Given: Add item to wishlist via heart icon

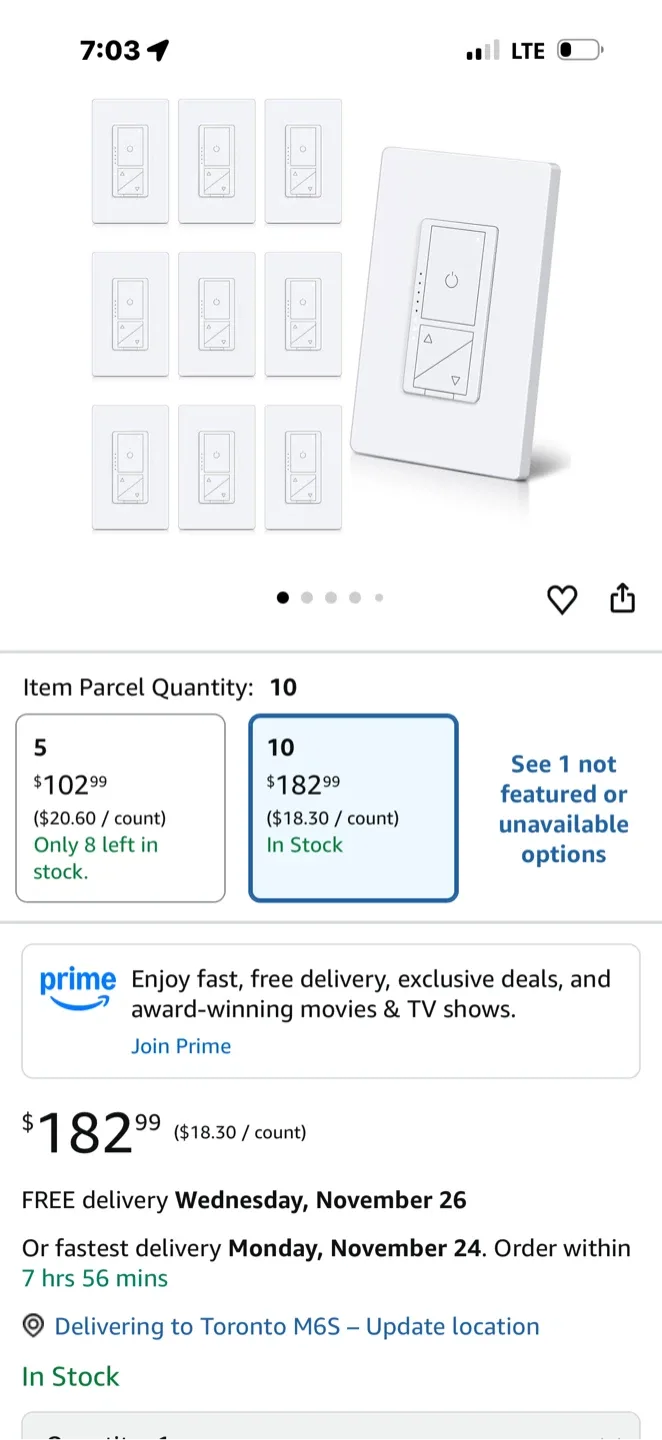Looking at the screenshot, I should click(562, 598).
